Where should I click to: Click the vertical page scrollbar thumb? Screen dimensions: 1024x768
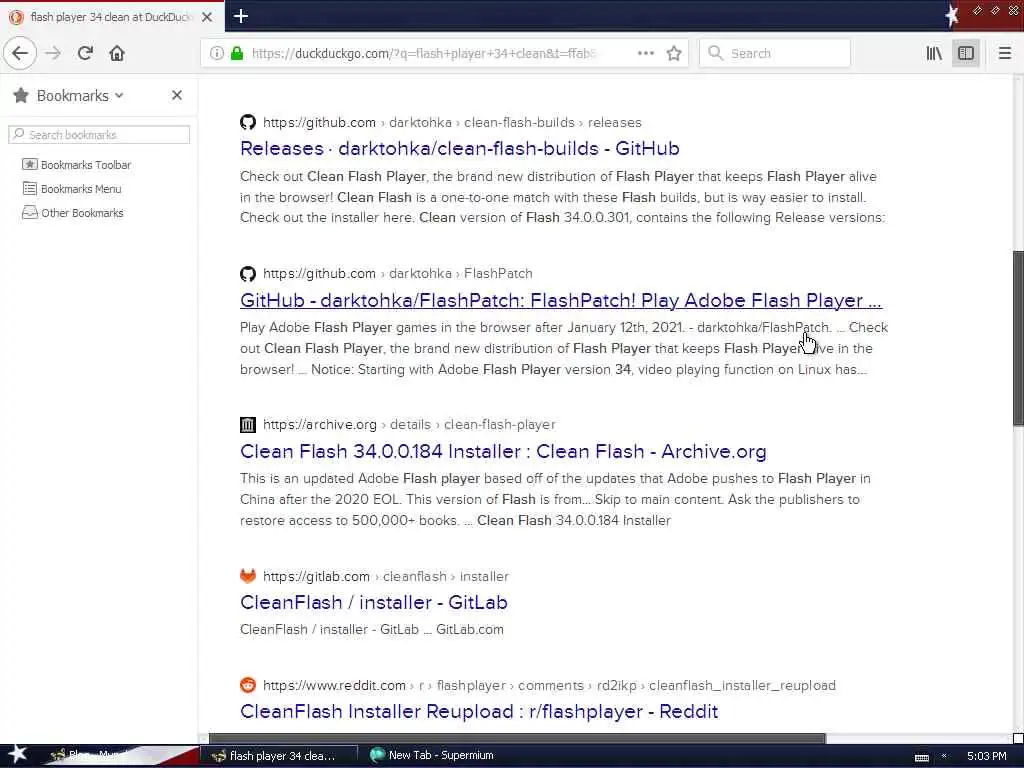coord(1018,338)
